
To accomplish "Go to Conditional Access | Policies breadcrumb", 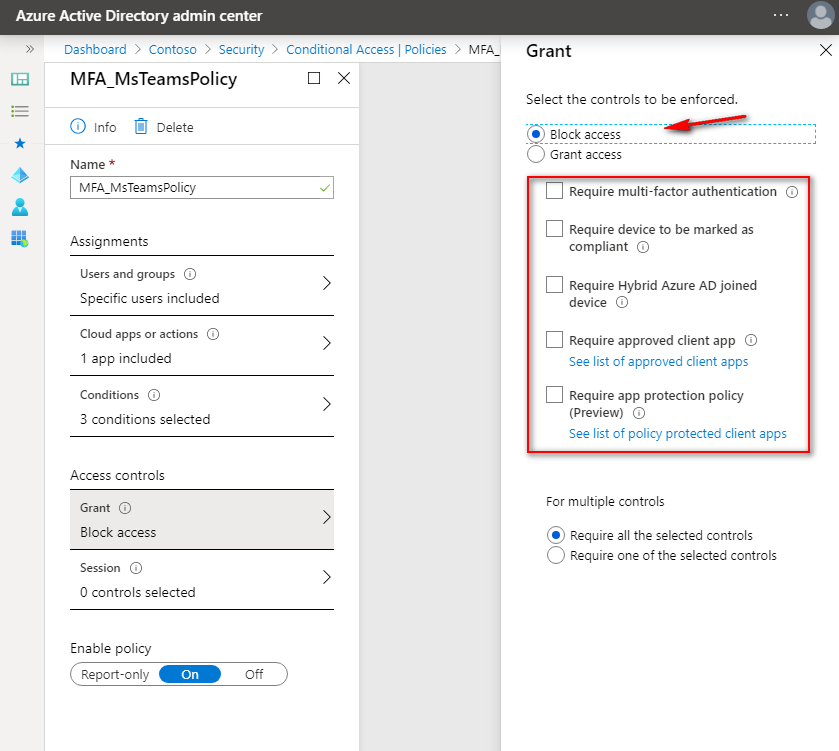I will (x=366, y=49).
